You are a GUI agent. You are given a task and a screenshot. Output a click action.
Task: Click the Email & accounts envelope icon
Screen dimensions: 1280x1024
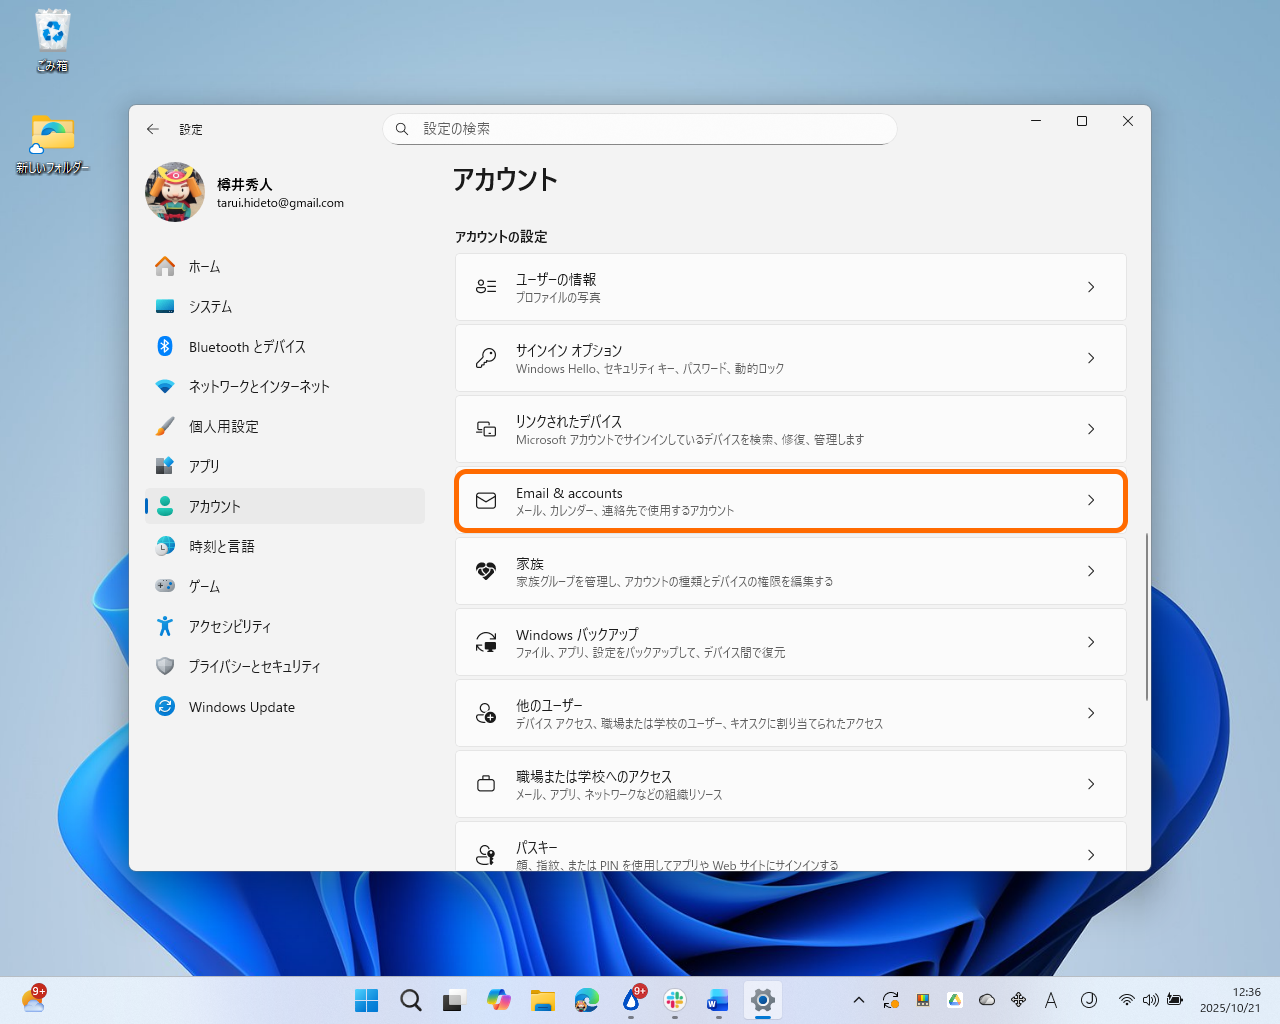pos(486,501)
